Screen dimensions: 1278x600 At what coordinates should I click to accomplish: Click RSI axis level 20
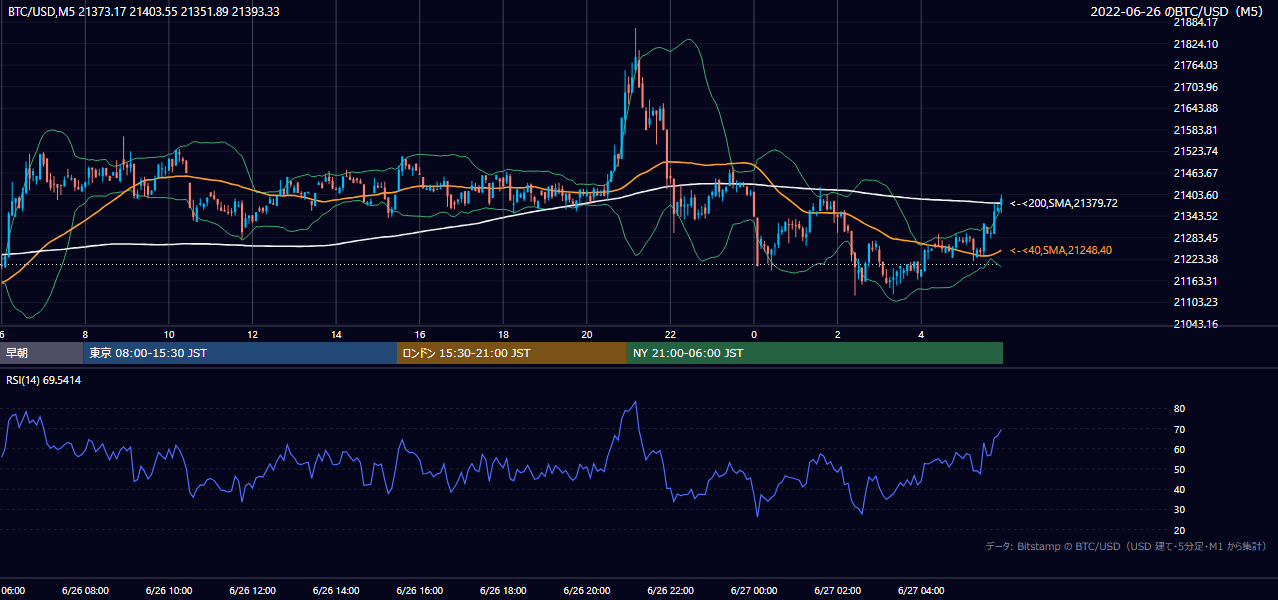[x=1179, y=530]
